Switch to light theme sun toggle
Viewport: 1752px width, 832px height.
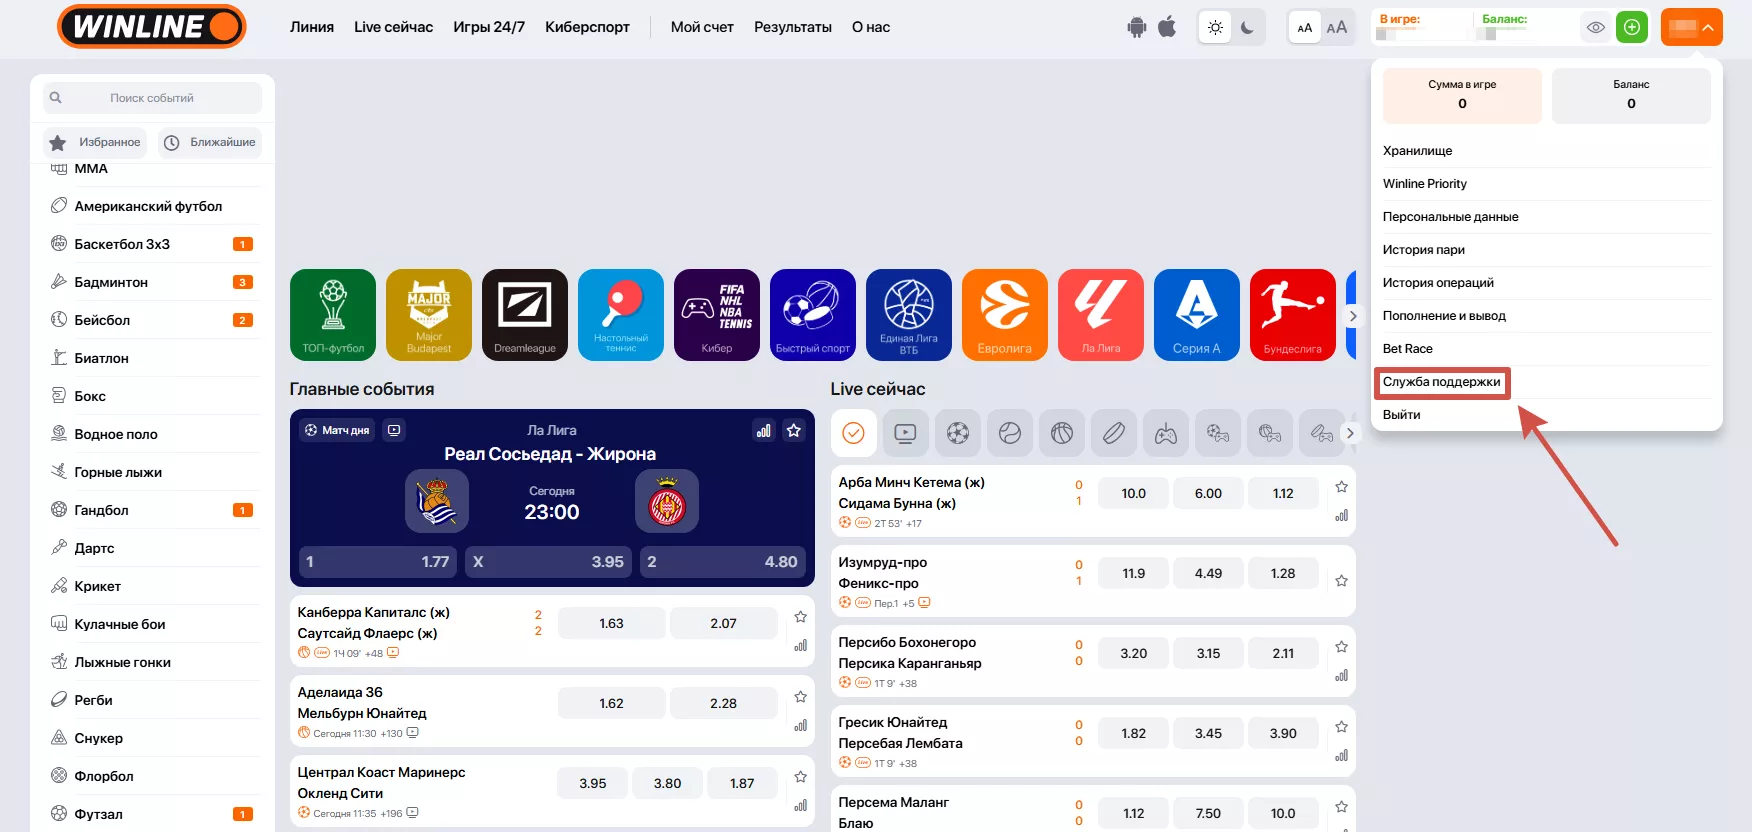(x=1215, y=28)
